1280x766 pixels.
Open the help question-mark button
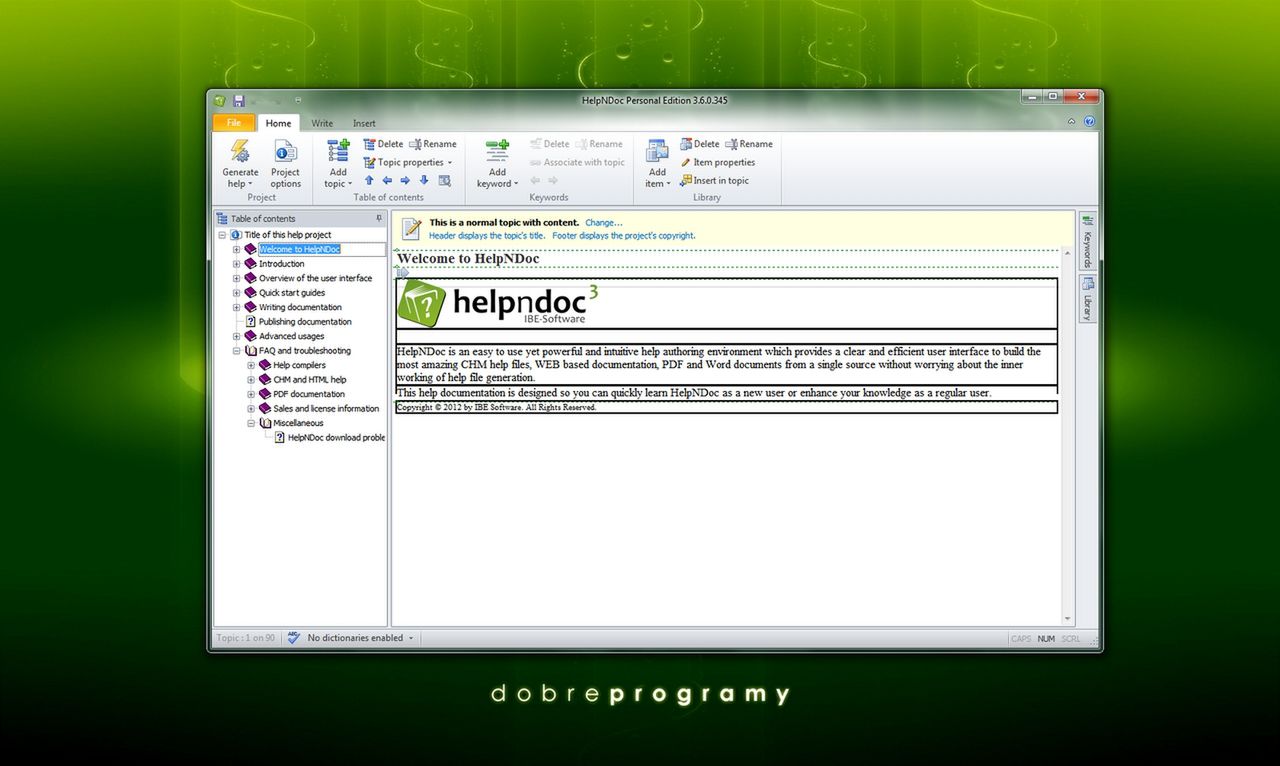point(1089,122)
